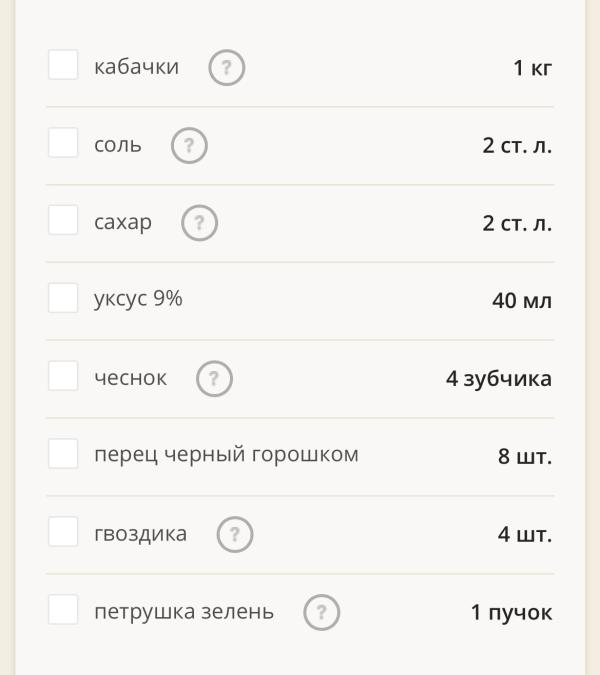Open the help icon next to кабачки
The image size is (600, 675).
(227, 68)
